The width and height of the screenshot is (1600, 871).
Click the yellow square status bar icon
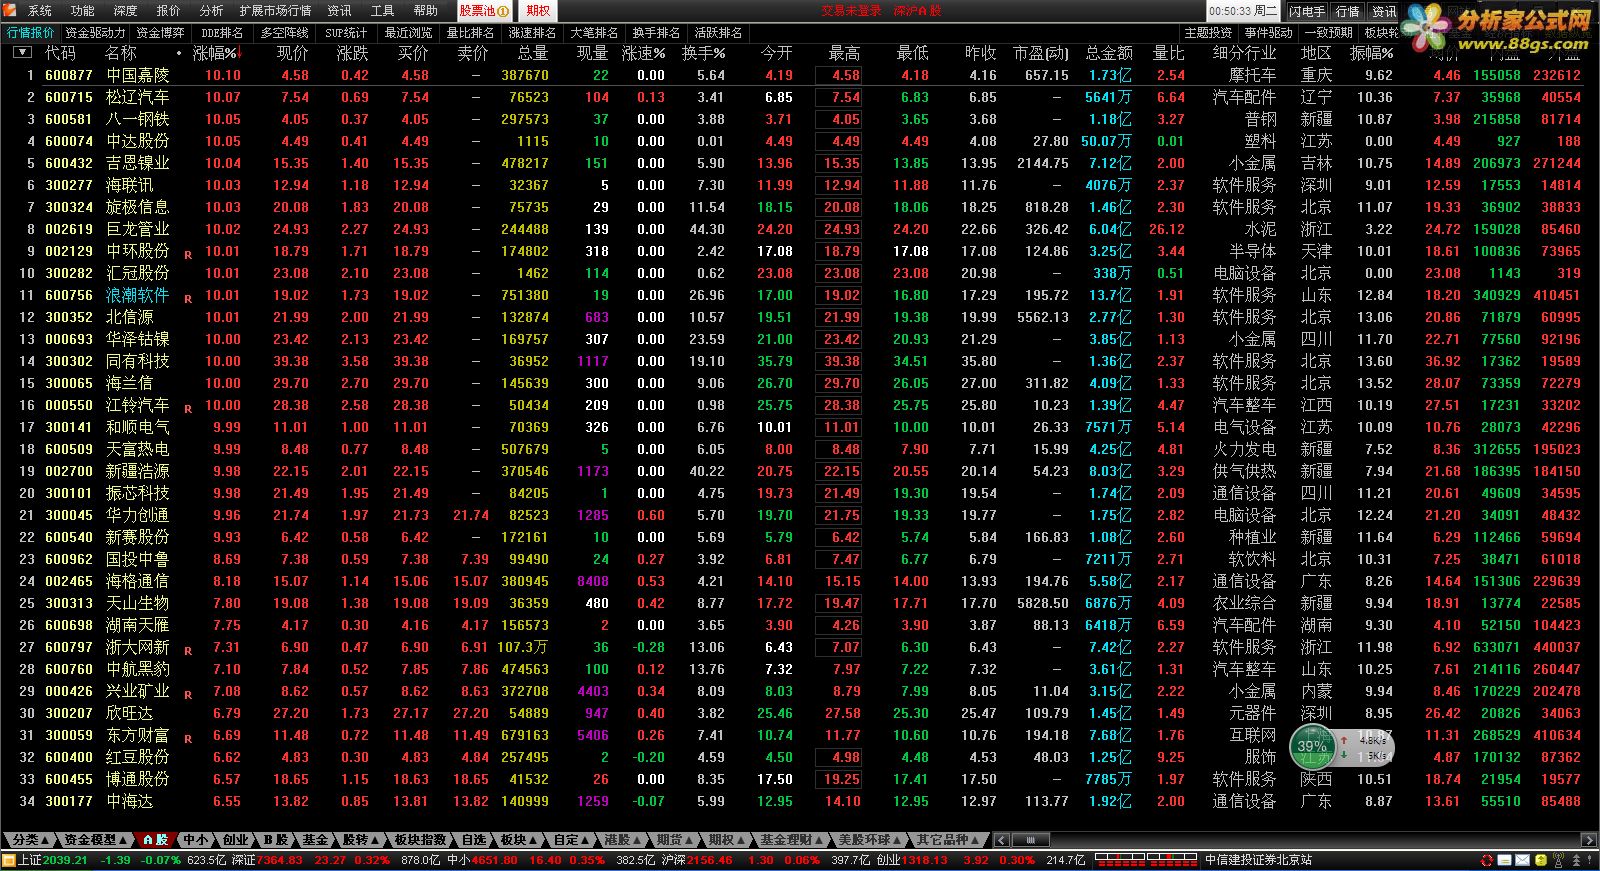click(1541, 860)
